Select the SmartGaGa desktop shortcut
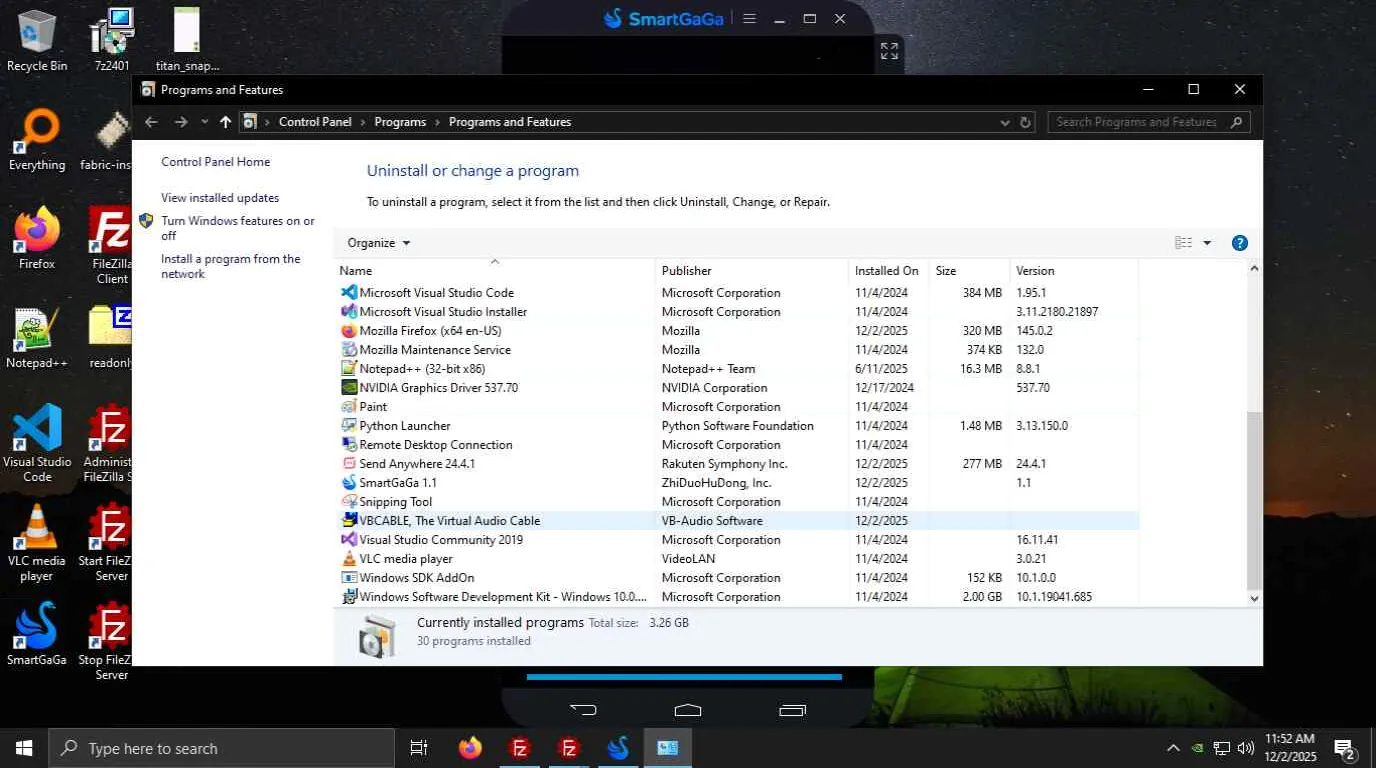 click(x=37, y=634)
